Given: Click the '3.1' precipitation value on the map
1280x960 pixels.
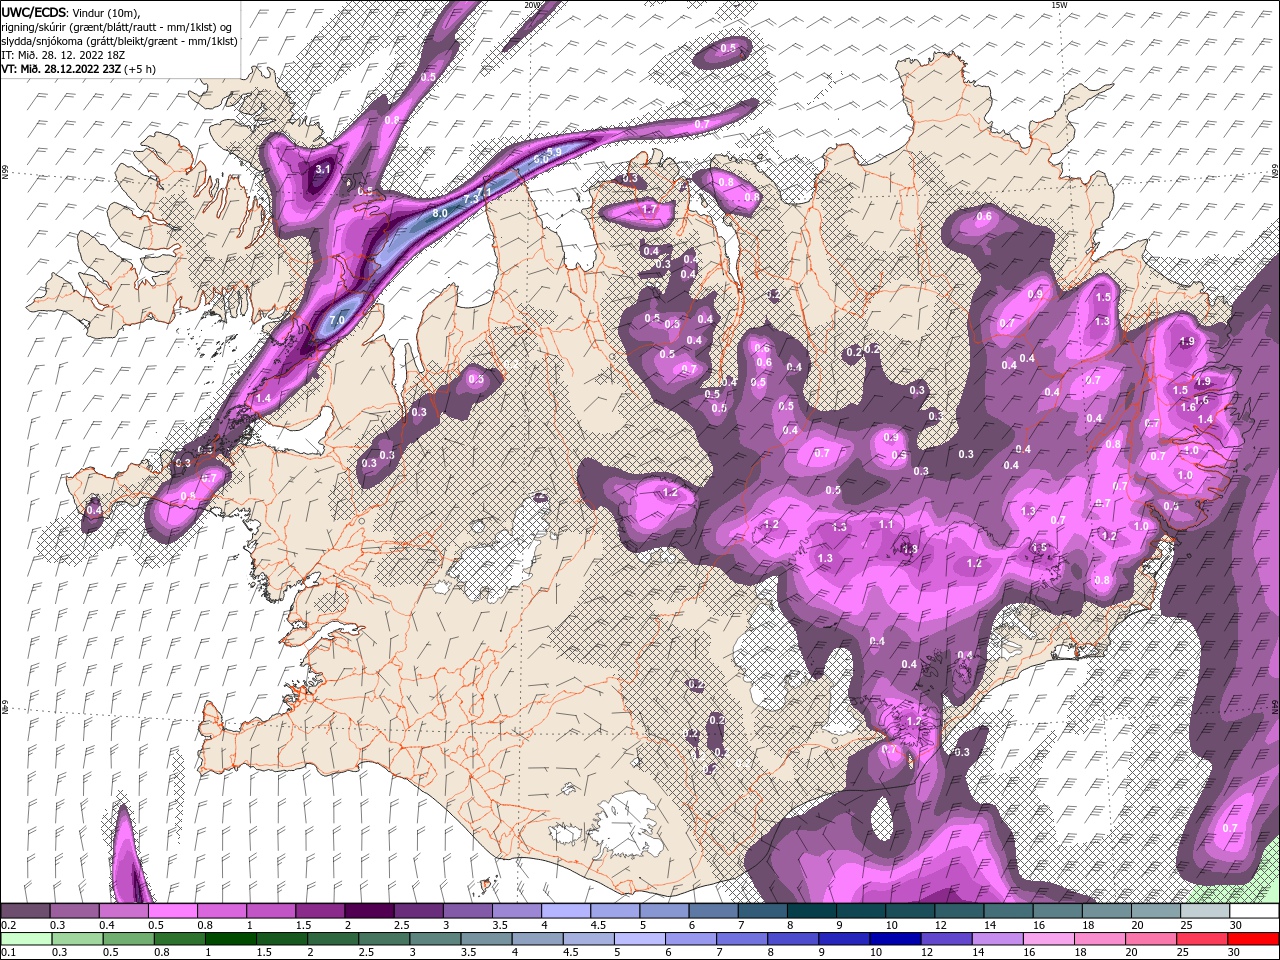Looking at the screenshot, I should 322,170.
